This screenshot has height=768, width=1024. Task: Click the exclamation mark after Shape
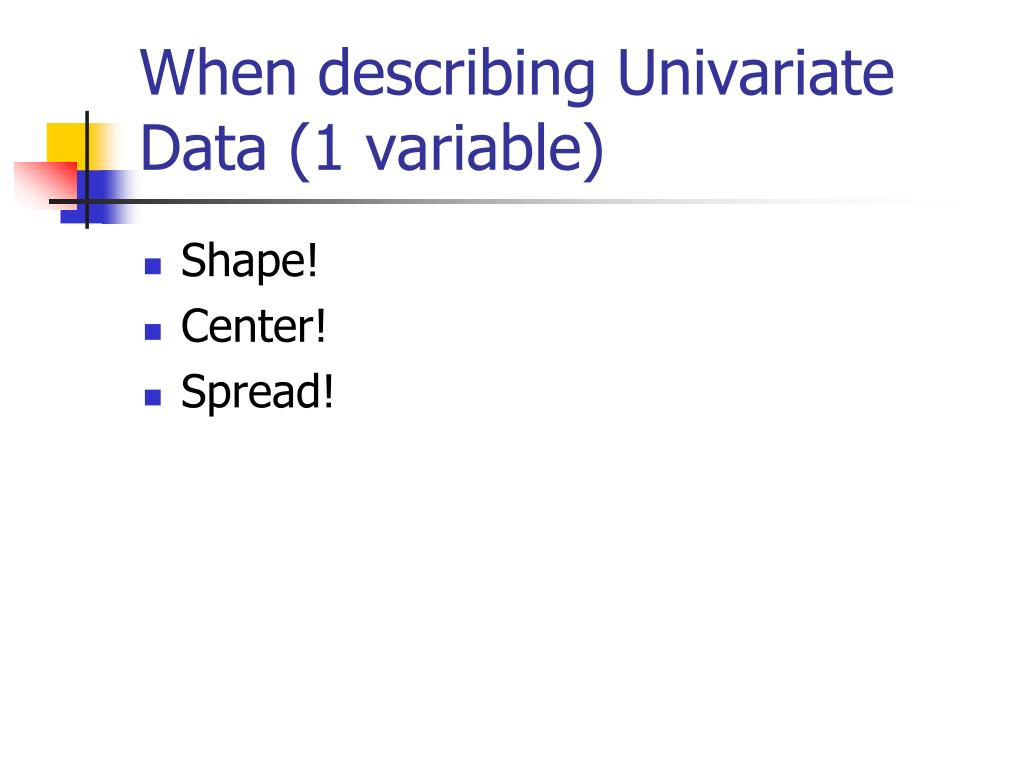311,259
